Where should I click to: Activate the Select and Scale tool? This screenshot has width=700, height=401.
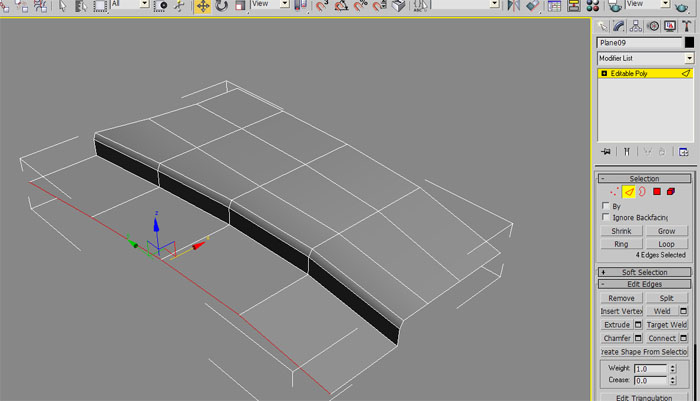pyautogui.click(x=240, y=6)
